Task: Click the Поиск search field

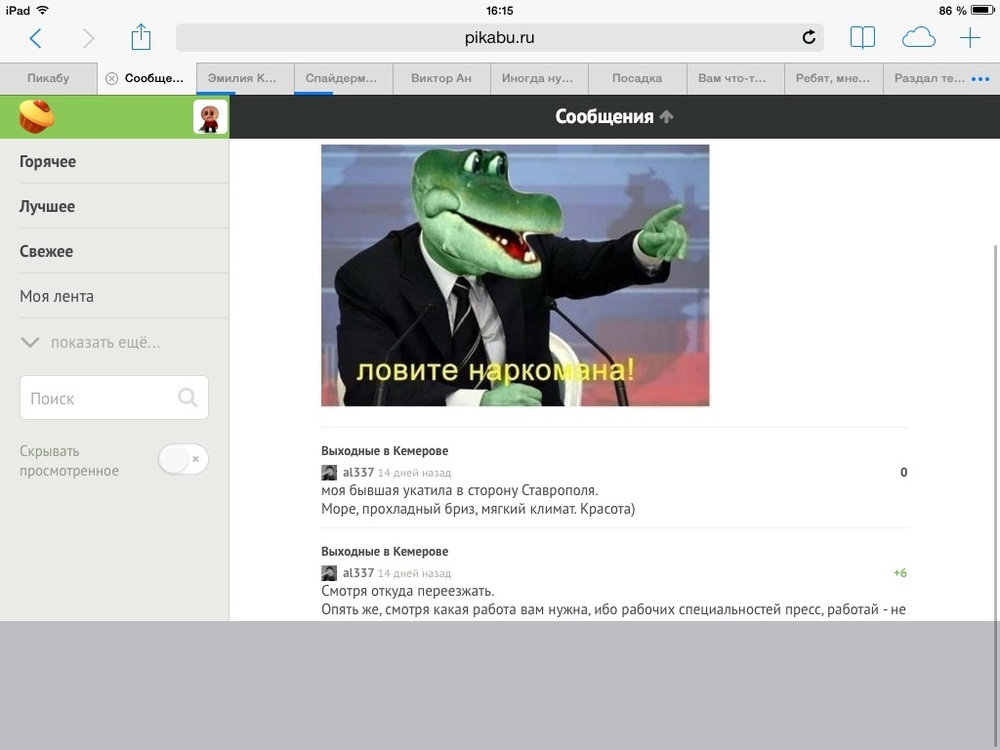Action: [100, 398]
